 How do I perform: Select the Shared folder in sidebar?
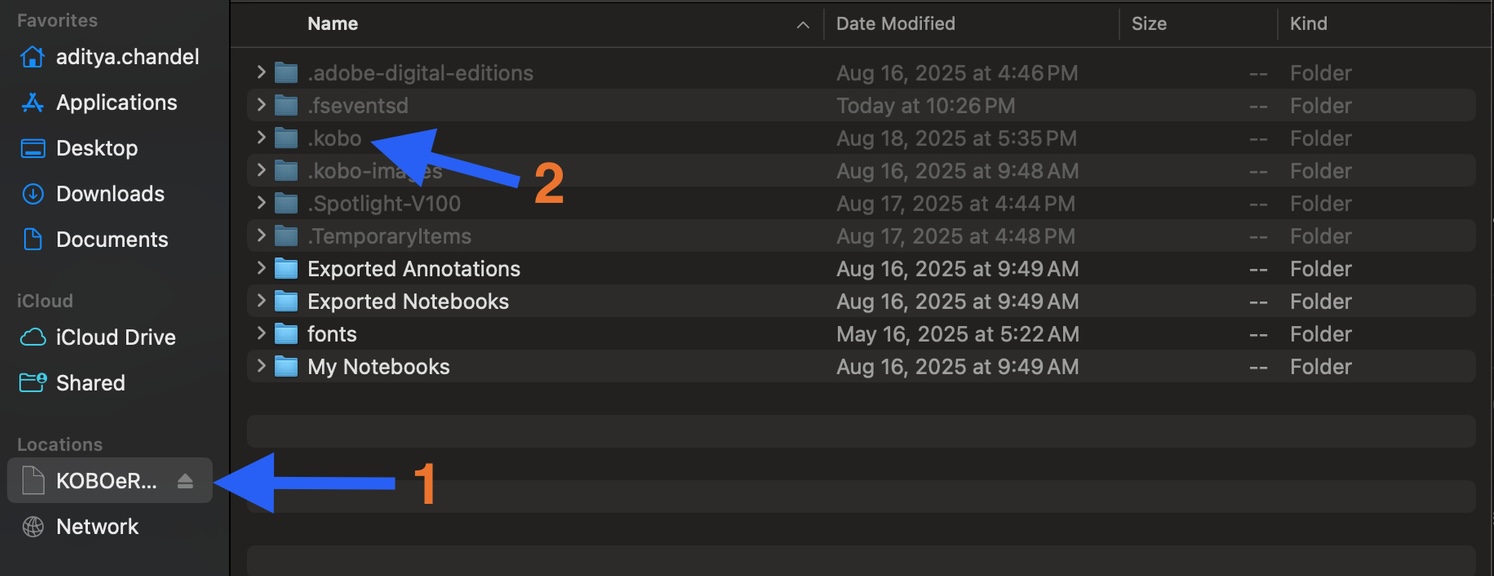coord(90,383)
